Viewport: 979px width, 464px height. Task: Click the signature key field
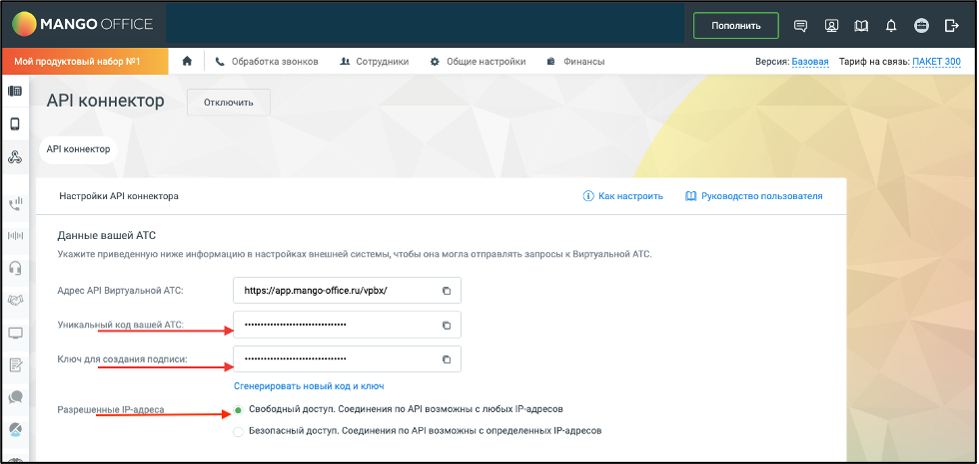[347, 359]
